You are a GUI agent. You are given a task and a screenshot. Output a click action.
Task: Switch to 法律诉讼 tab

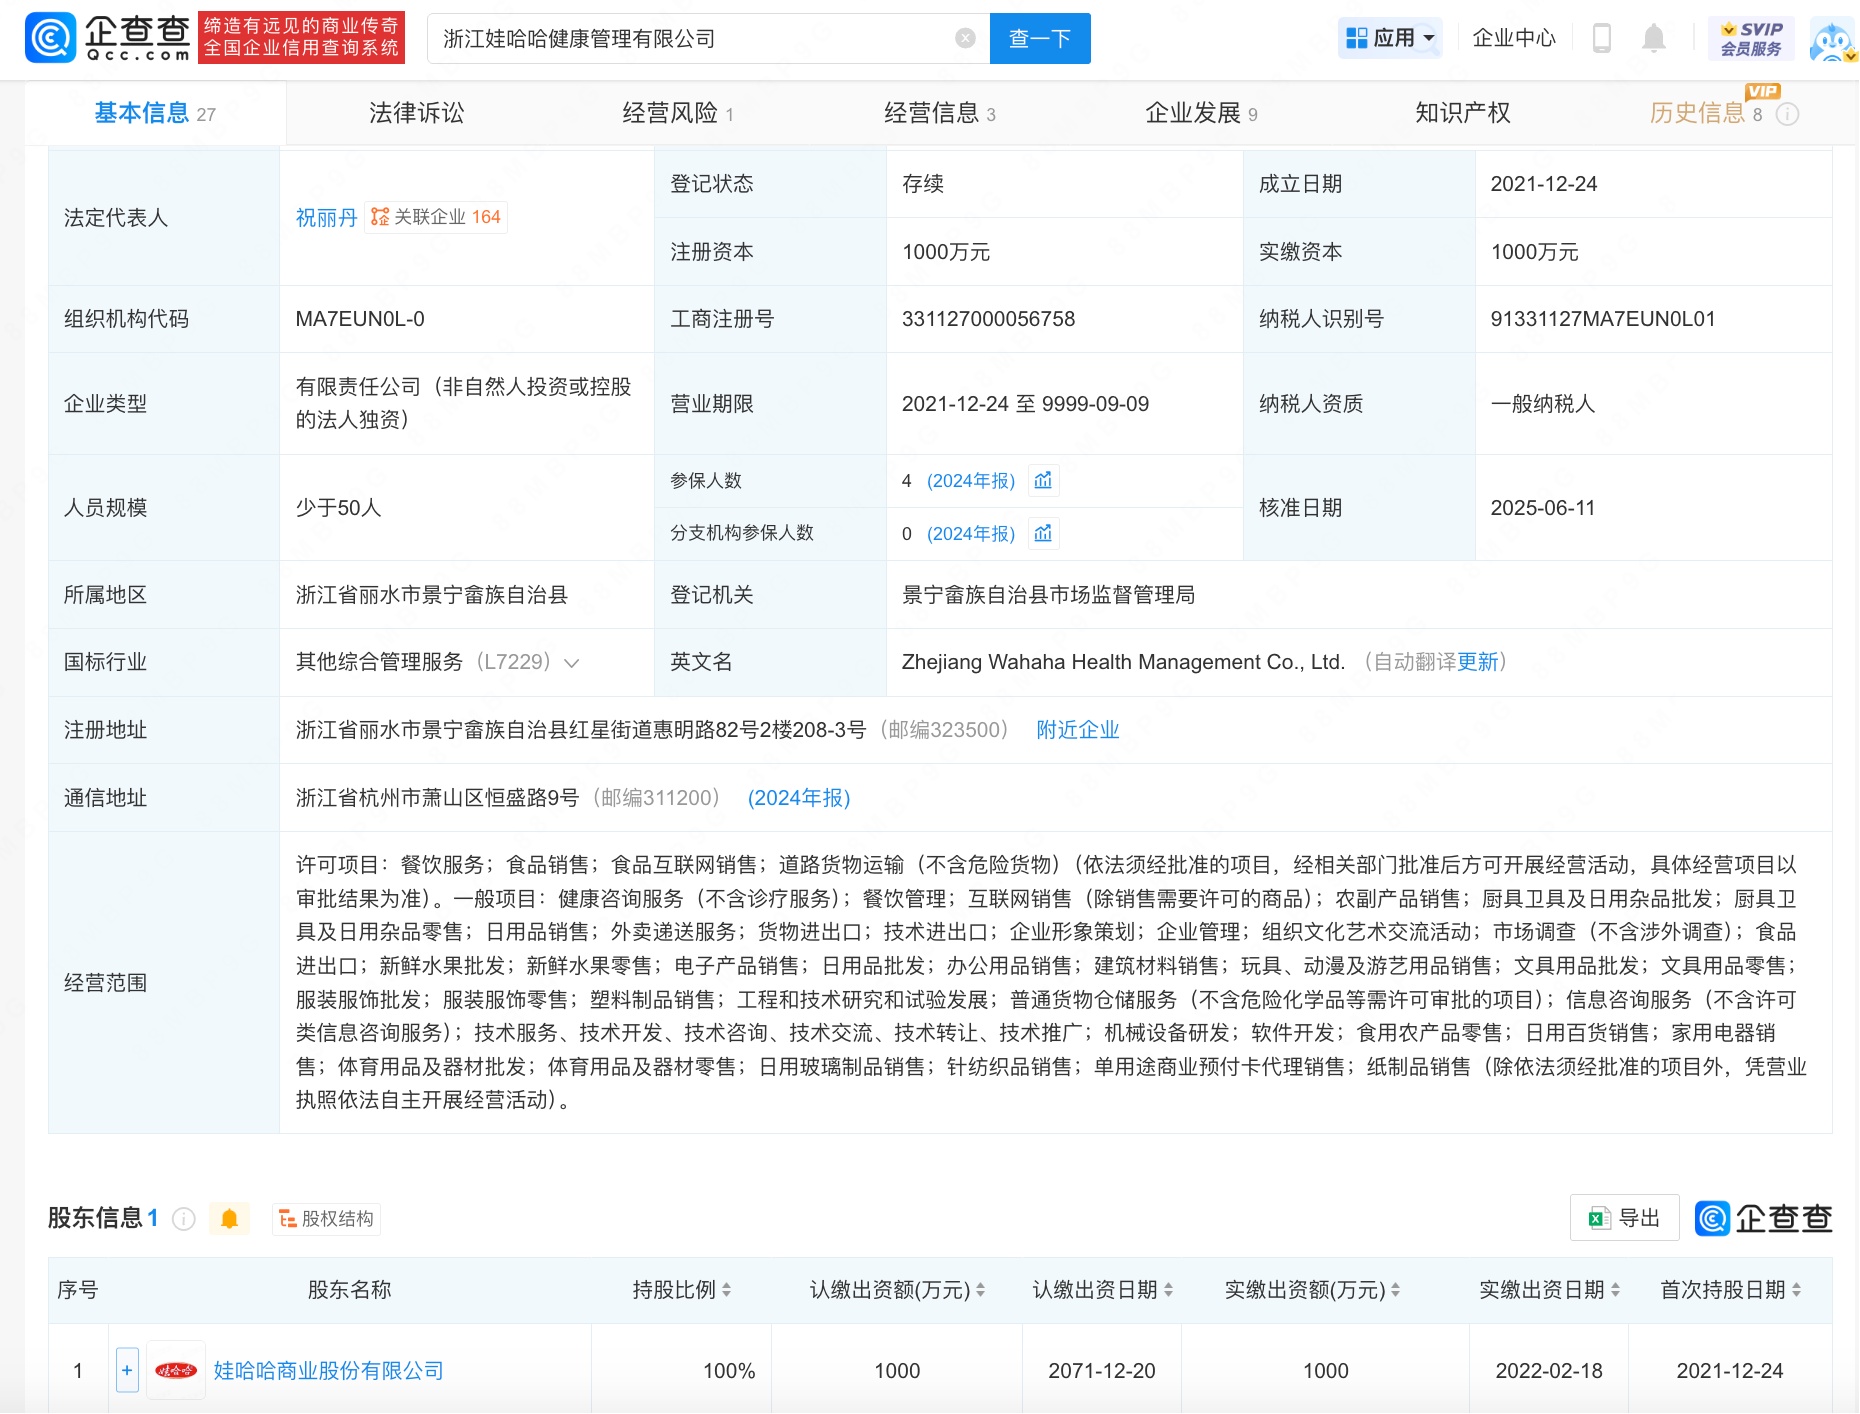click(417, 113)
